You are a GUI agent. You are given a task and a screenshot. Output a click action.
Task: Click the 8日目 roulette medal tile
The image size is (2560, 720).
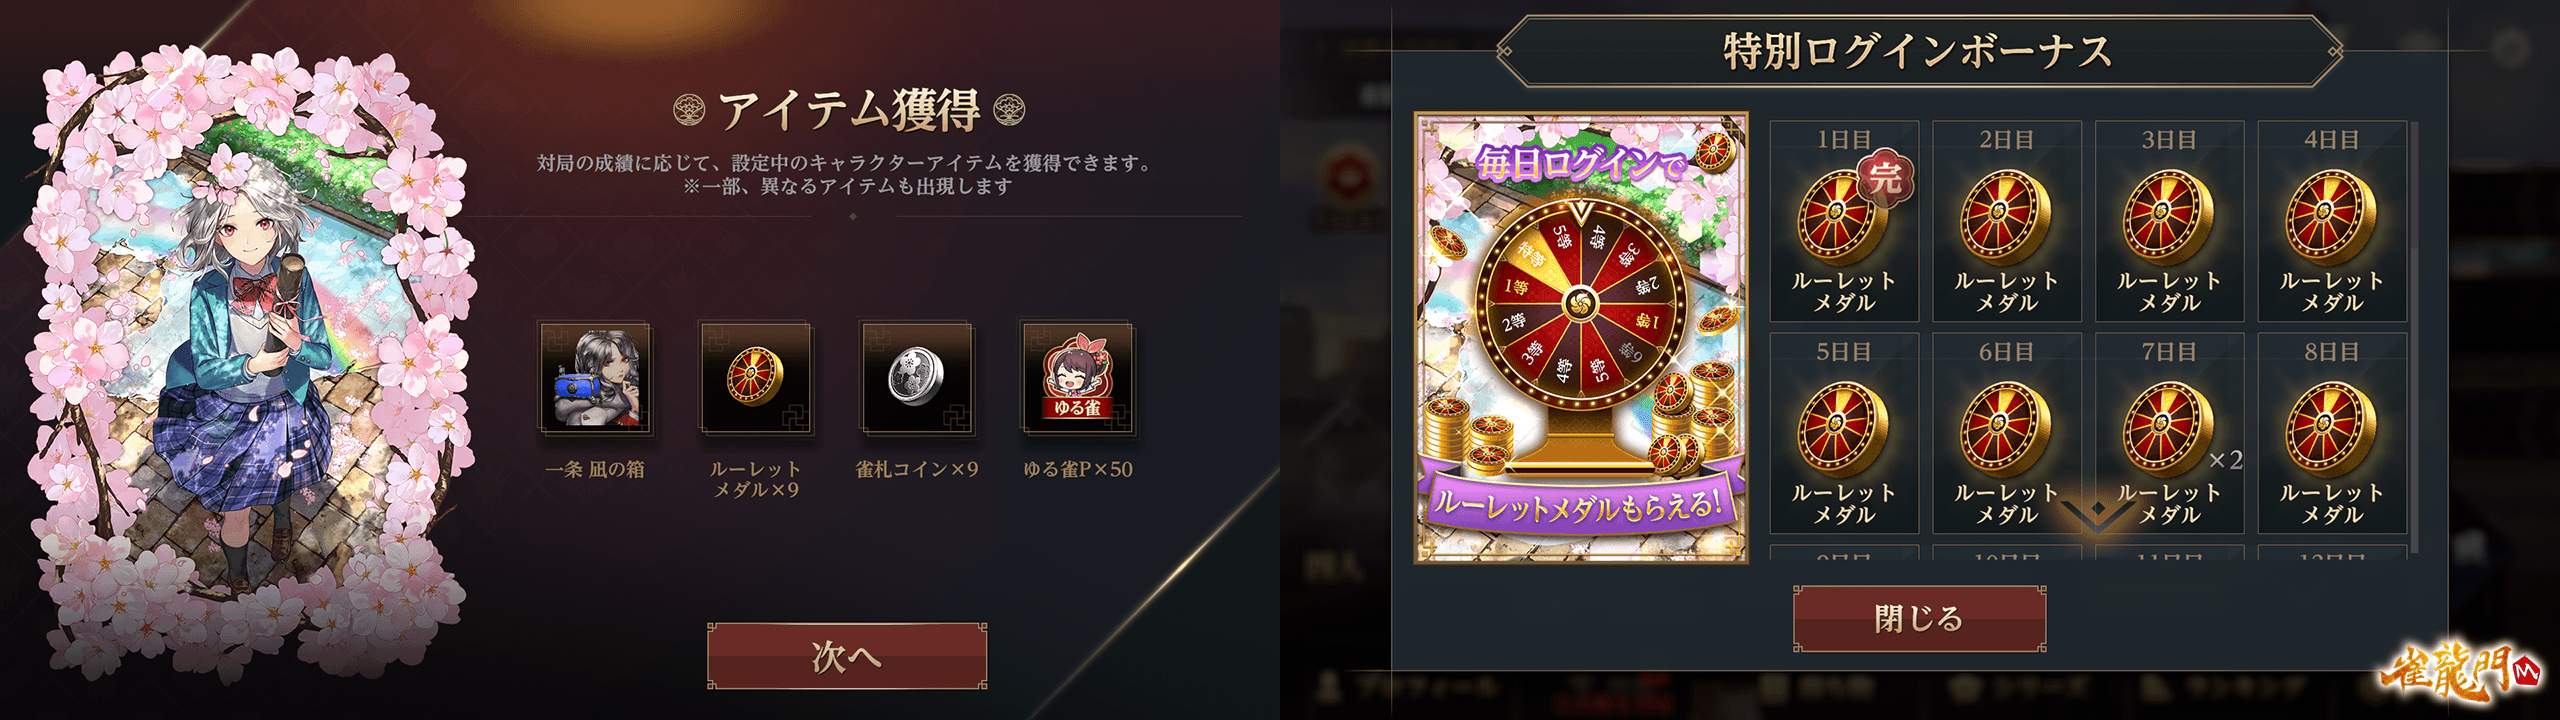2332,433
